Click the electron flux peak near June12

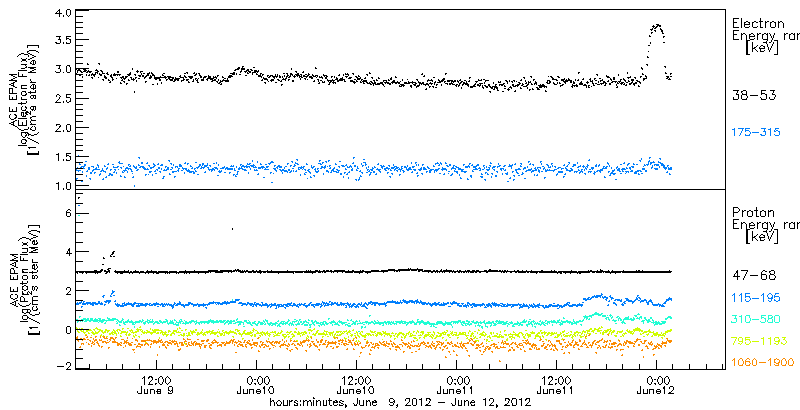tap(657, 25)
